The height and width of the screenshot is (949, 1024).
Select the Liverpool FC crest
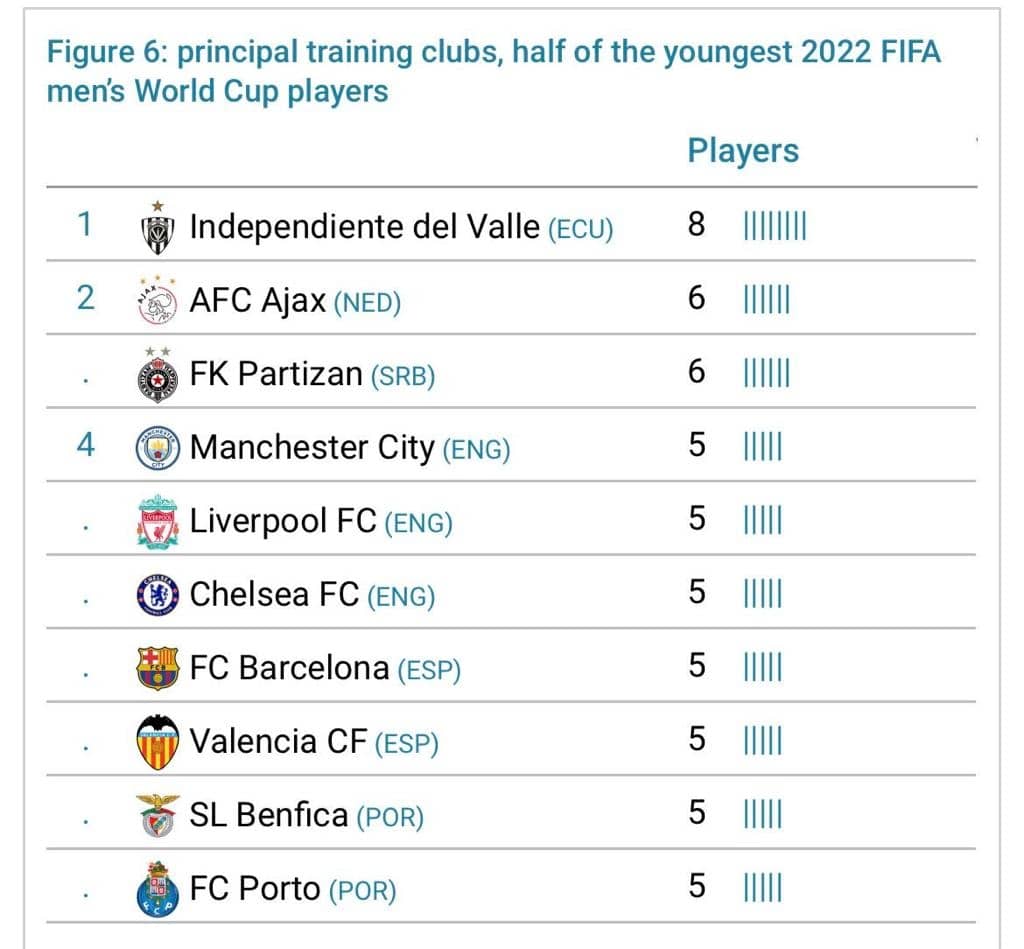coord(157,521)
